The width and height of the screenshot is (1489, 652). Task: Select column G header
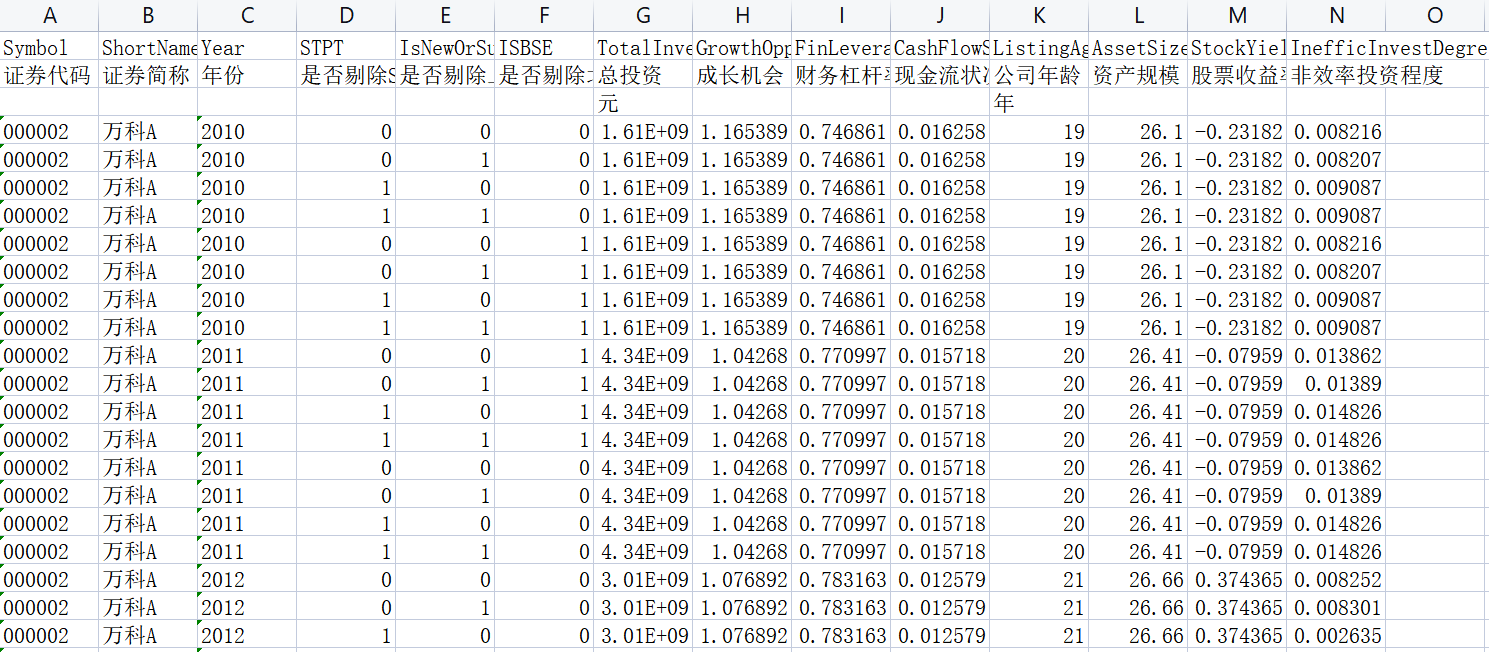[644, 15]
